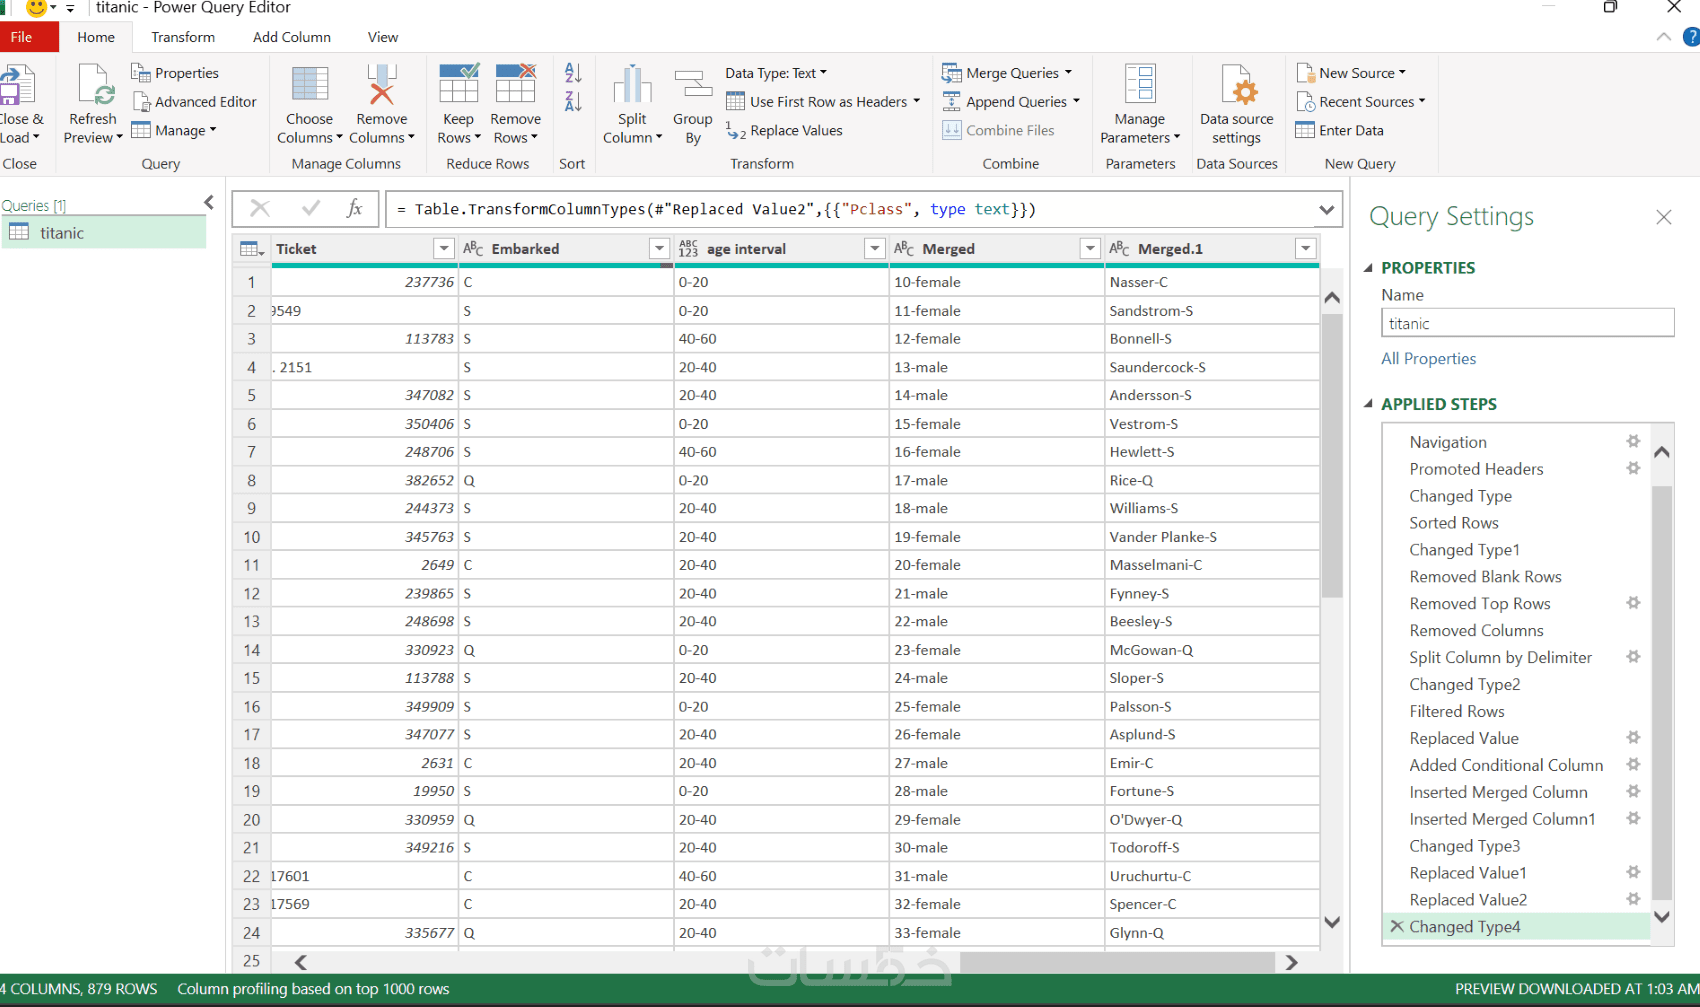Click the query Name input field
Viewport: 1700px width, 1007px height.
pyautogui.click(x=1526, y=324)
